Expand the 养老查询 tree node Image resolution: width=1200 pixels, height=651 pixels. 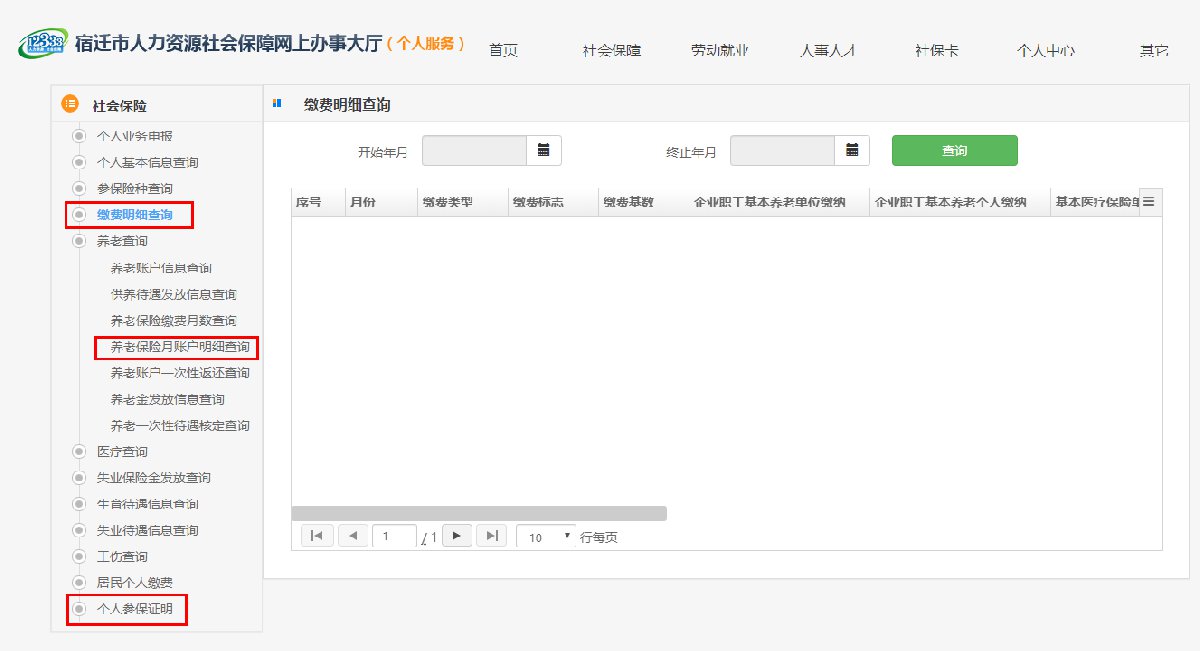click(x=79, y=241)
